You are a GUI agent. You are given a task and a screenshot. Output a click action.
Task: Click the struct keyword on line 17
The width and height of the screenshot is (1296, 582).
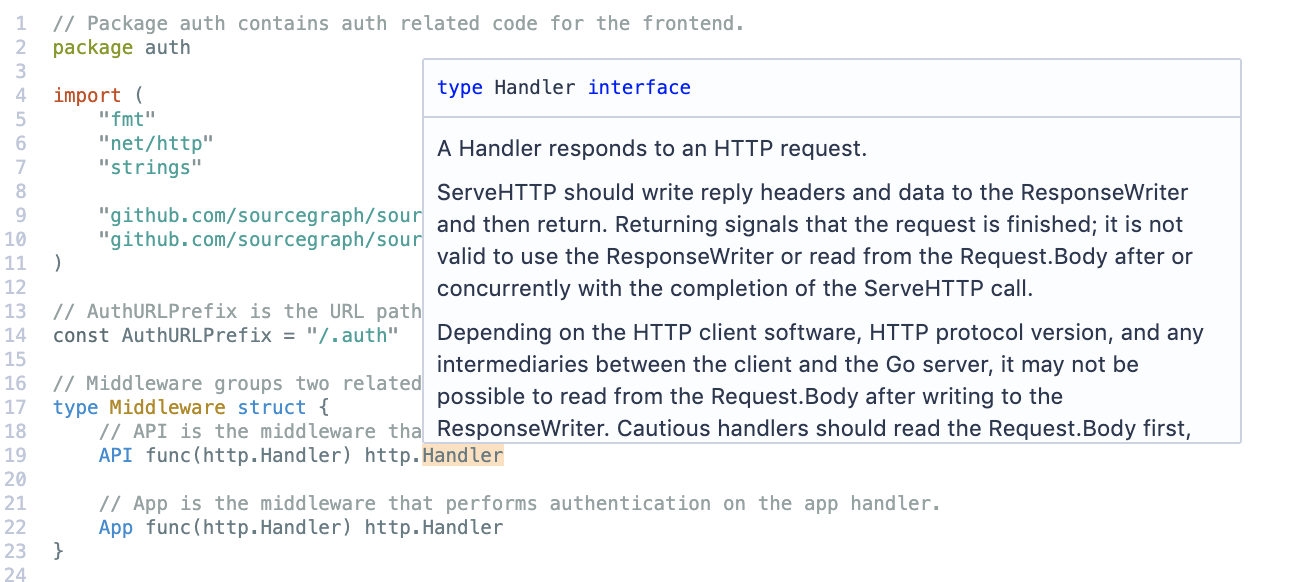(x=272, y=408)
